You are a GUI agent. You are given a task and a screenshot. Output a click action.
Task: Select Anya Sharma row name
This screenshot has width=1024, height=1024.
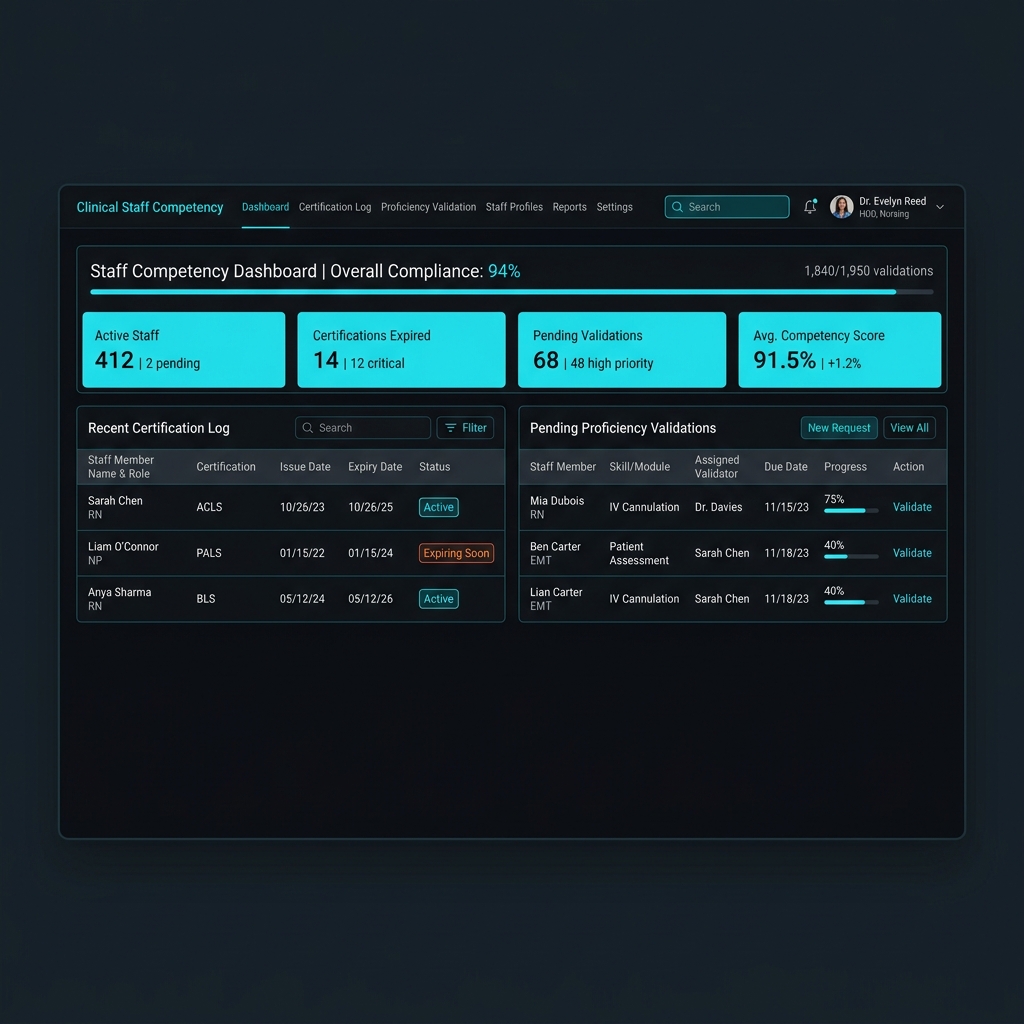pos(120,592)
